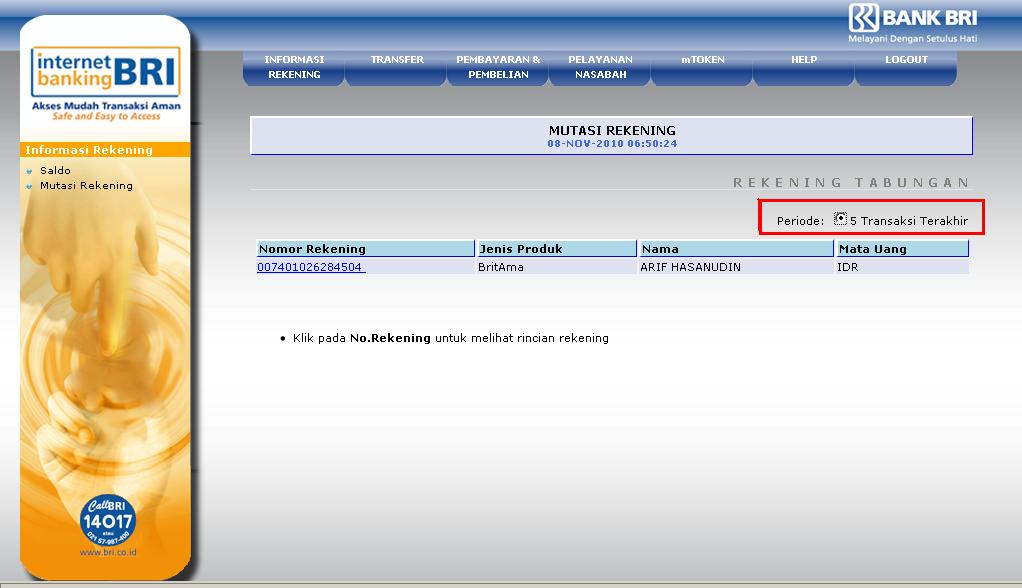Screen dimensions: 1022x588
Task: Click the Call BRI 14017 badge
Action: [x=108, y=521]
